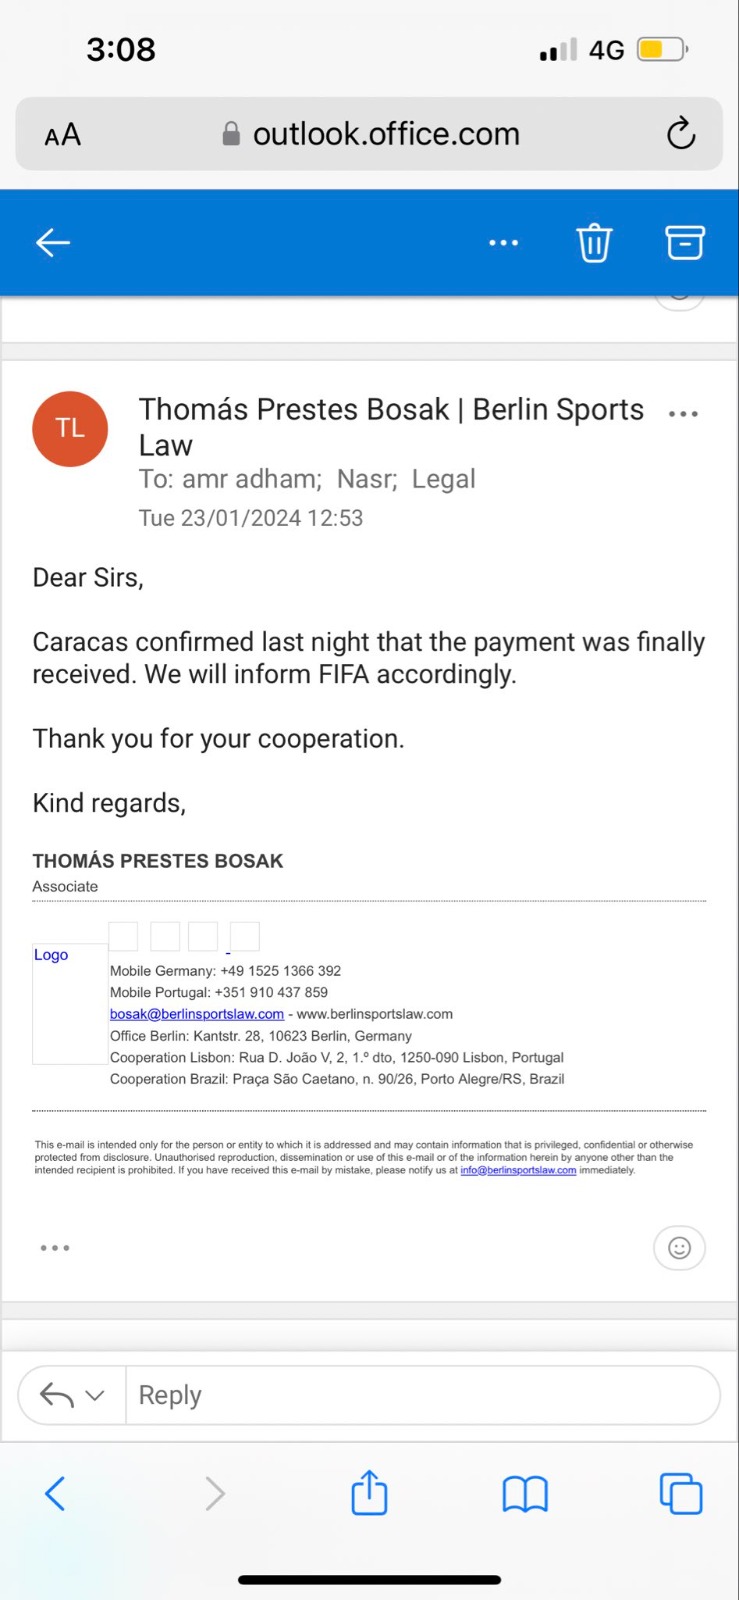739x1600 pixels.
Task: Open Safari bookmarks
Action: coord(525,1494)
